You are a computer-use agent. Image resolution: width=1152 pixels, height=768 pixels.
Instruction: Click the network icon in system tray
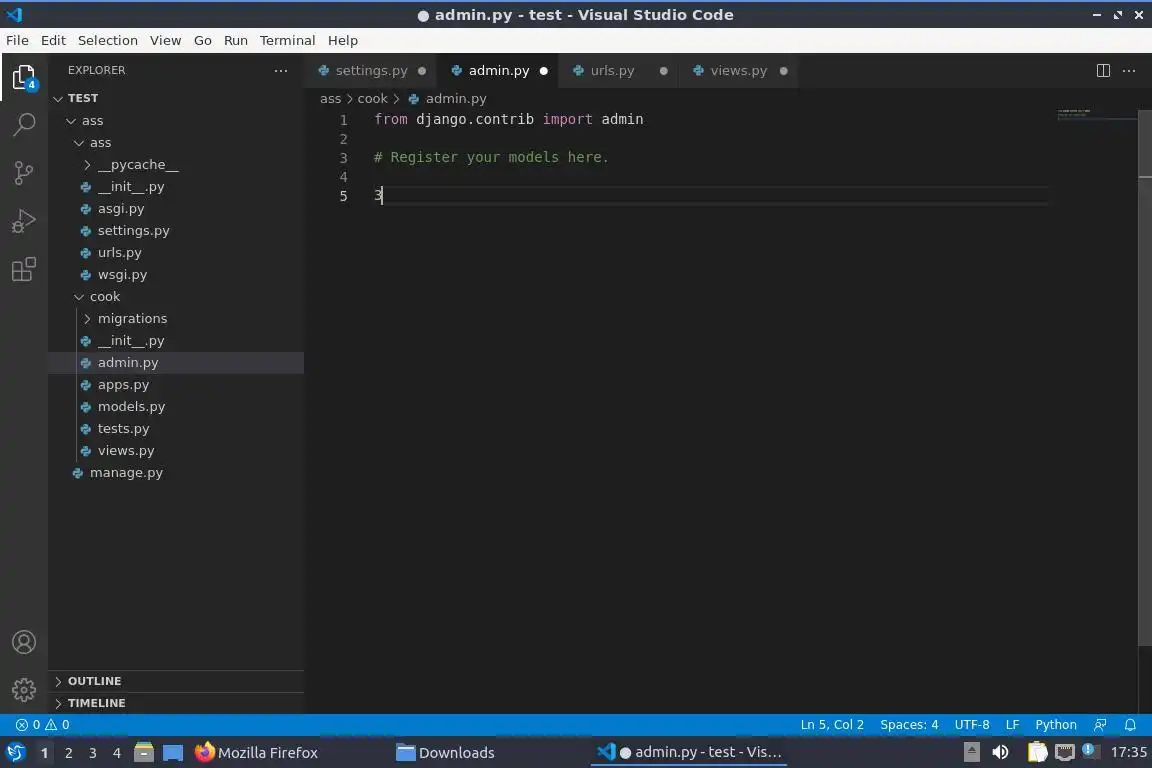click(x=1064, y=752)
